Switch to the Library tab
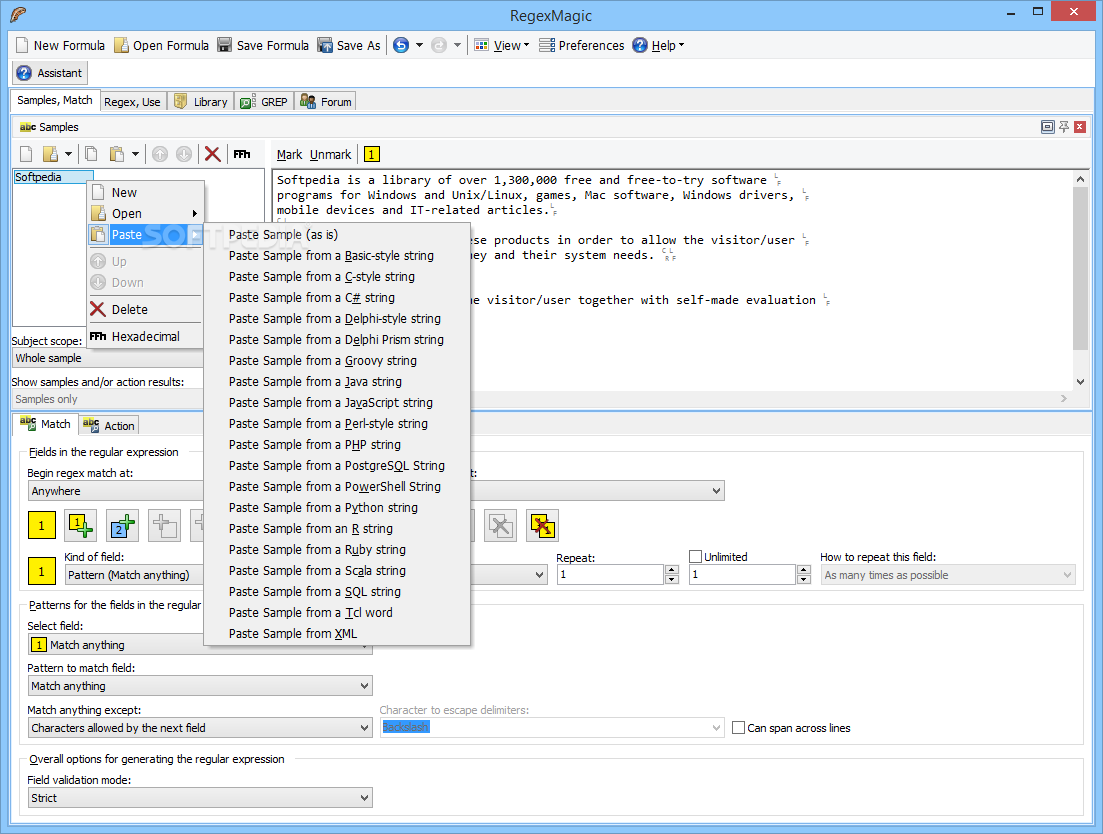The image size is (1103, 834). coord(200,102)
